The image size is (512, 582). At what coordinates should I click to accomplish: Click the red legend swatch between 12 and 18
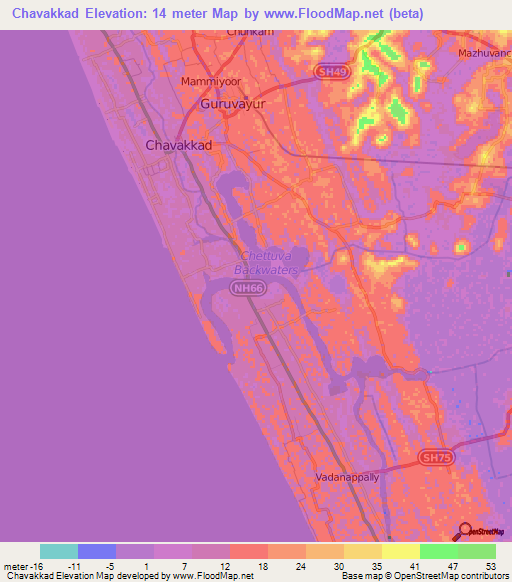tap(249, 552)
